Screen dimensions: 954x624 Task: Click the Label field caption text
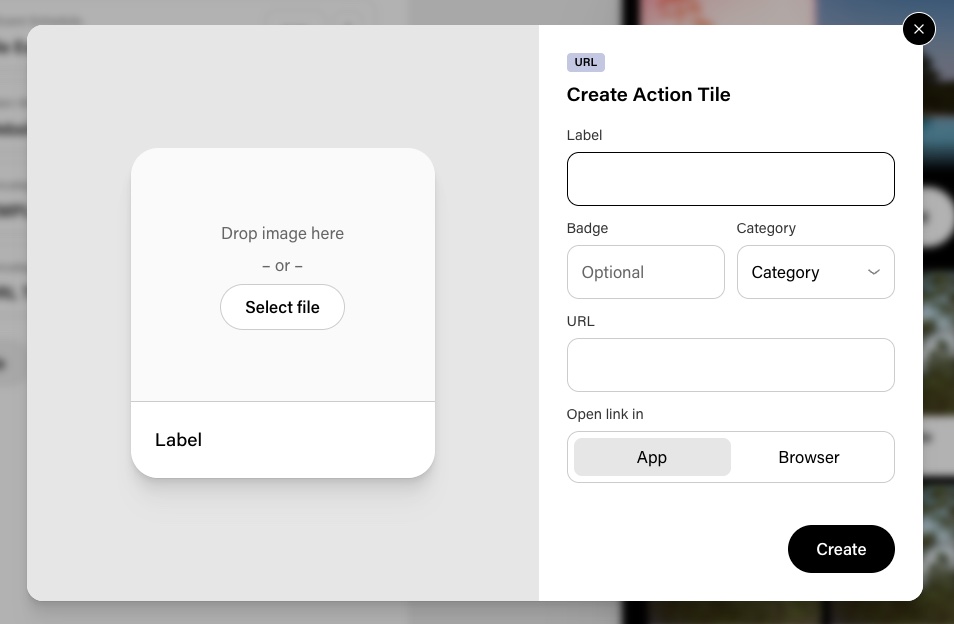[584, 135]
